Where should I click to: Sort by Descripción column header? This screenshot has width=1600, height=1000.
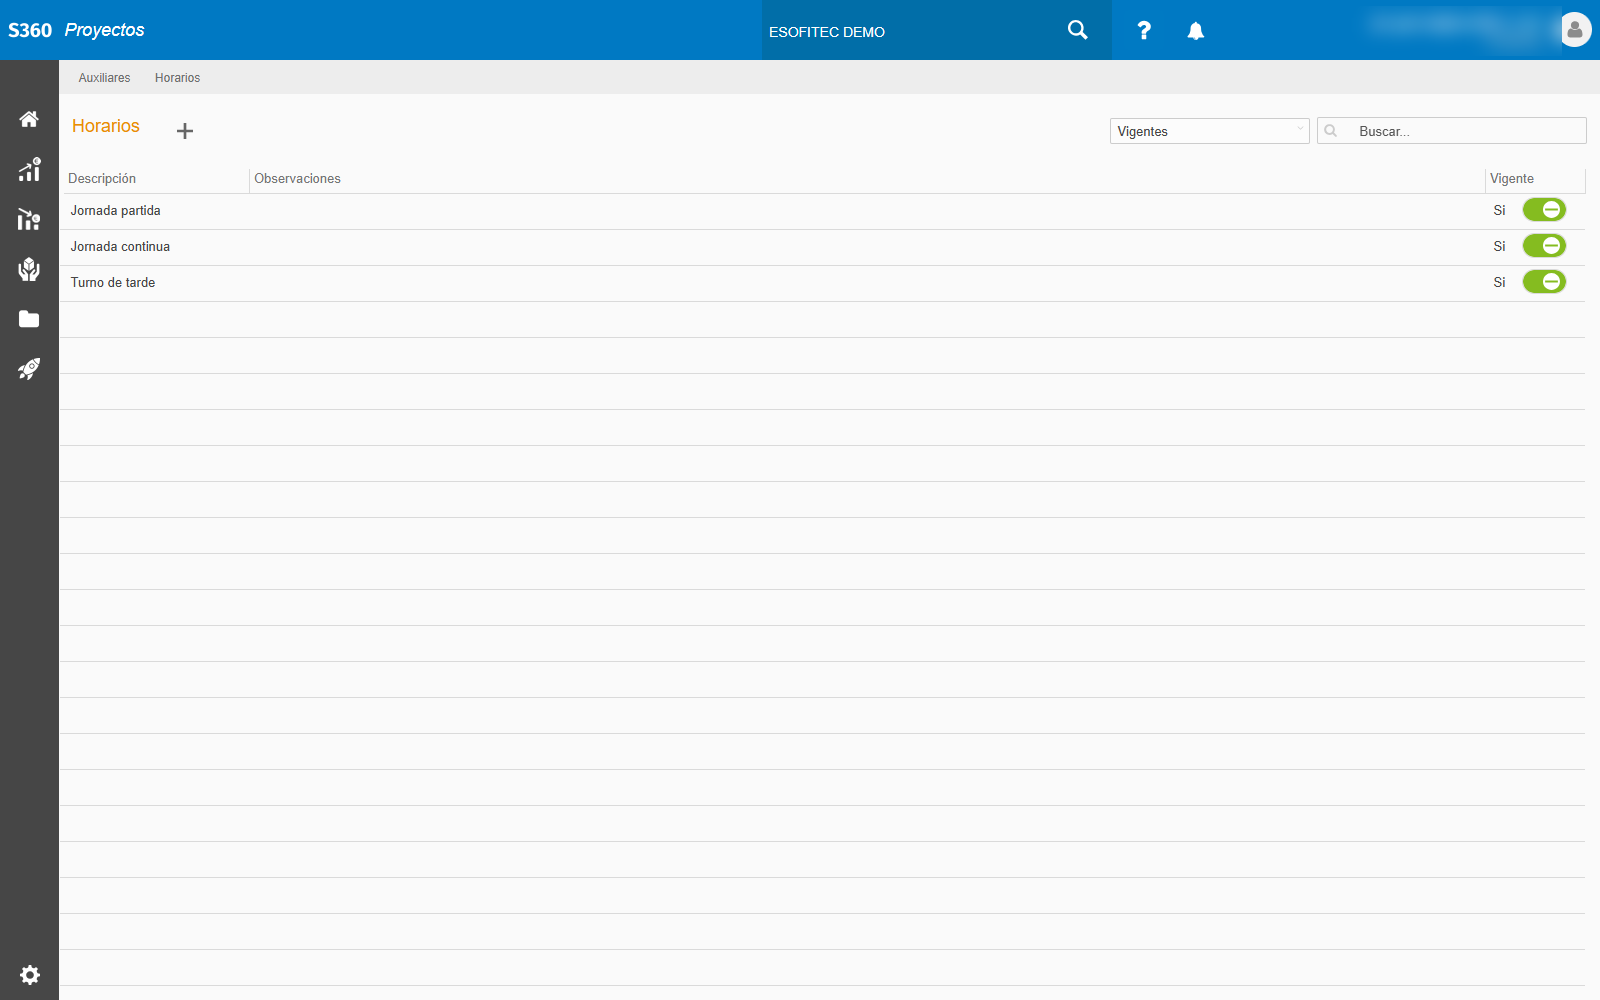click(x=102, y=179)
